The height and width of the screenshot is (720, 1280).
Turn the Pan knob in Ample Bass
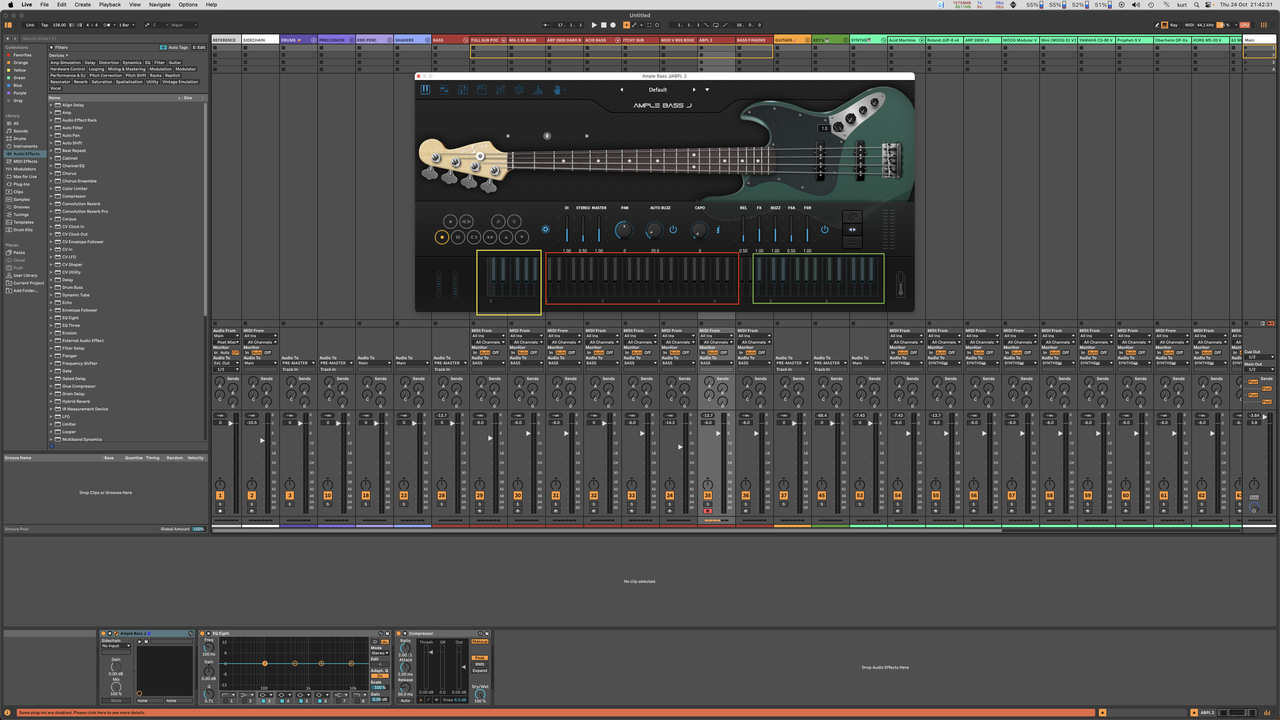tap(624, 230)
